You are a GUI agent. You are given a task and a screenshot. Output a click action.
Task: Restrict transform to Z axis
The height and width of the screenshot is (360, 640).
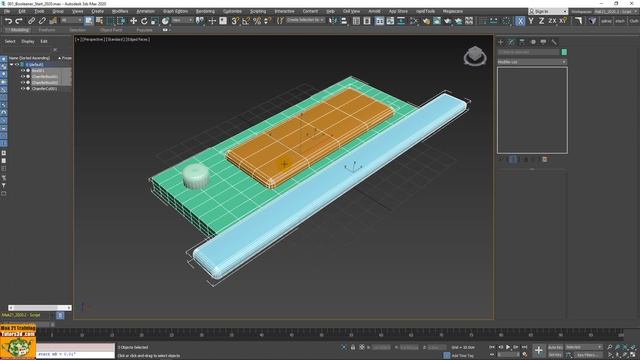pos(542,21)
